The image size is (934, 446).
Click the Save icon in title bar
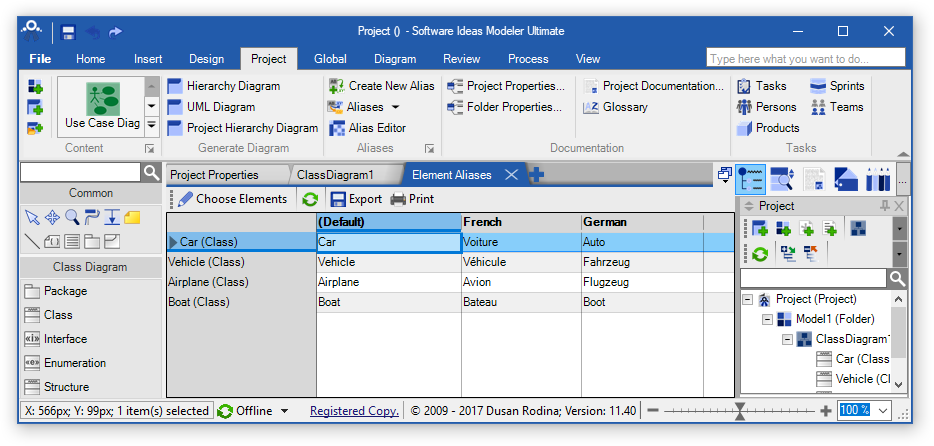tap(69, 32)
